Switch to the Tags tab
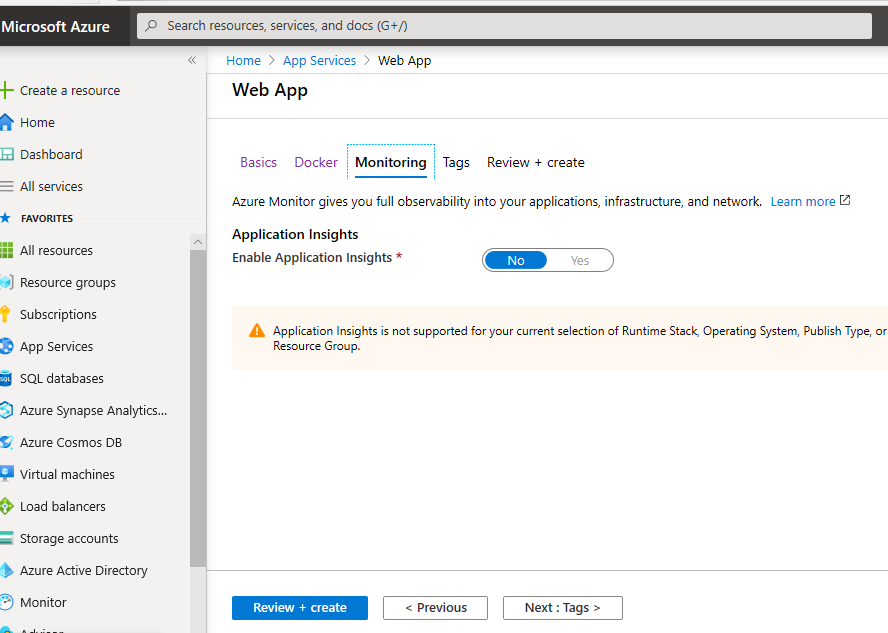 [x=456, y=162]
